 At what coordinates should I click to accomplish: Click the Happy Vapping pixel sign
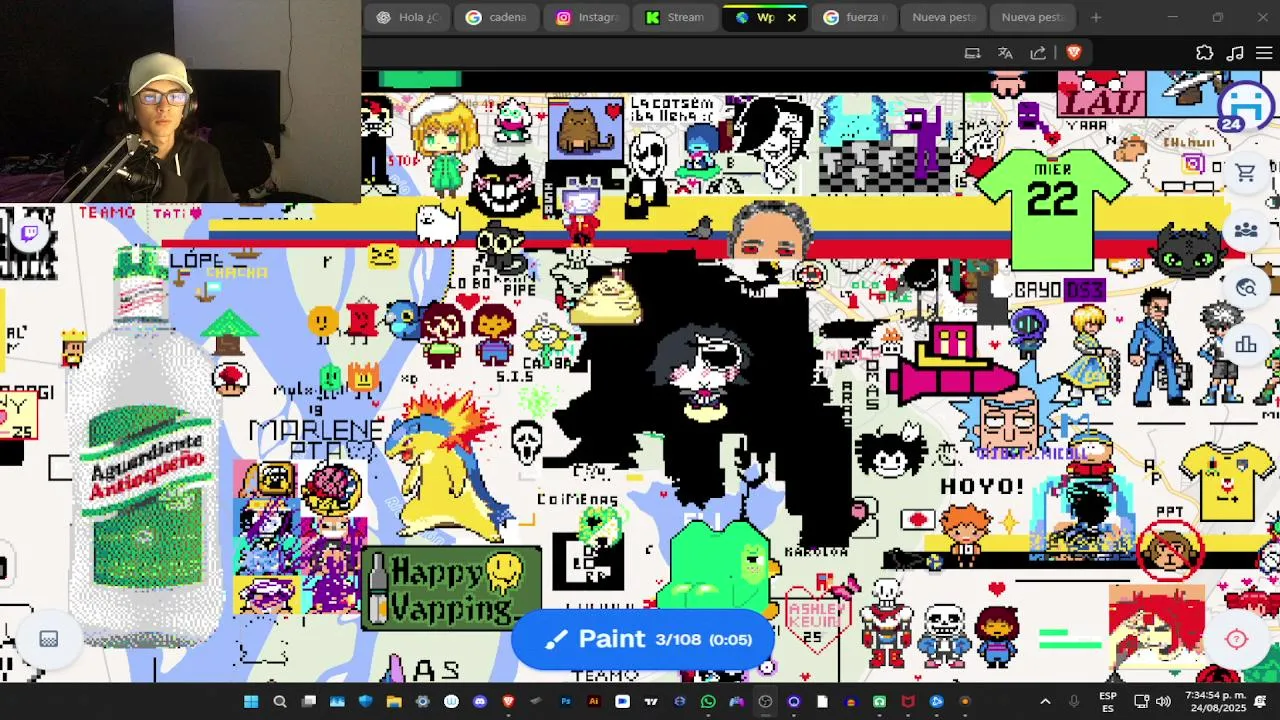(x=451, y=589)
